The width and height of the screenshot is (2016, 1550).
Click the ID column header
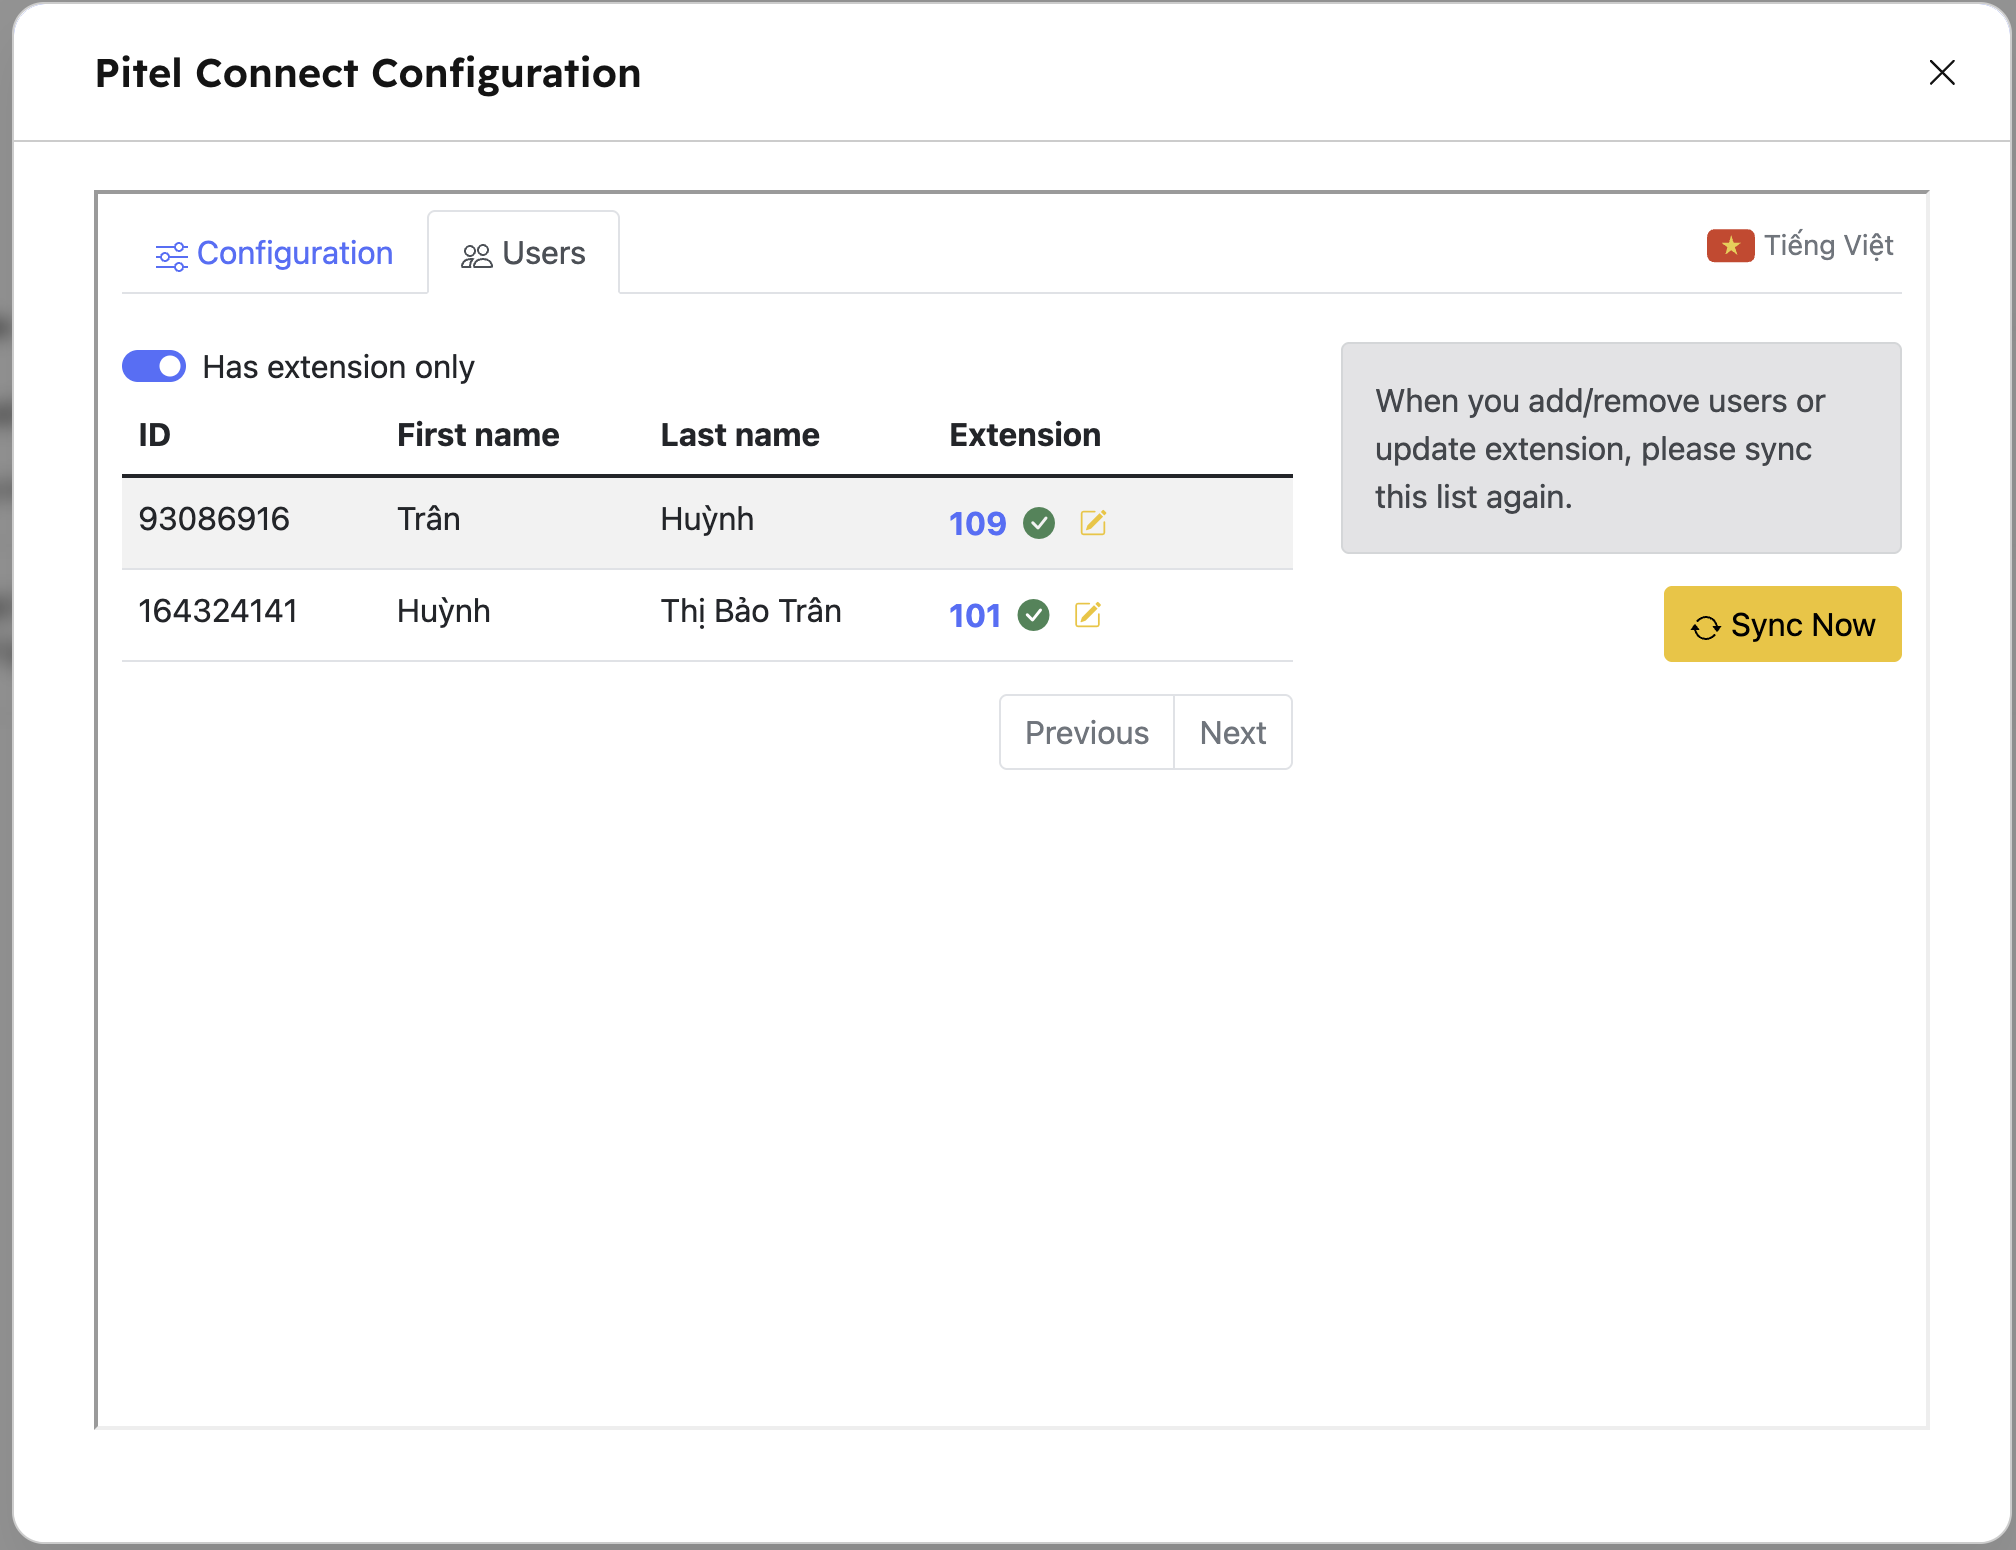[x=154, y=435]
